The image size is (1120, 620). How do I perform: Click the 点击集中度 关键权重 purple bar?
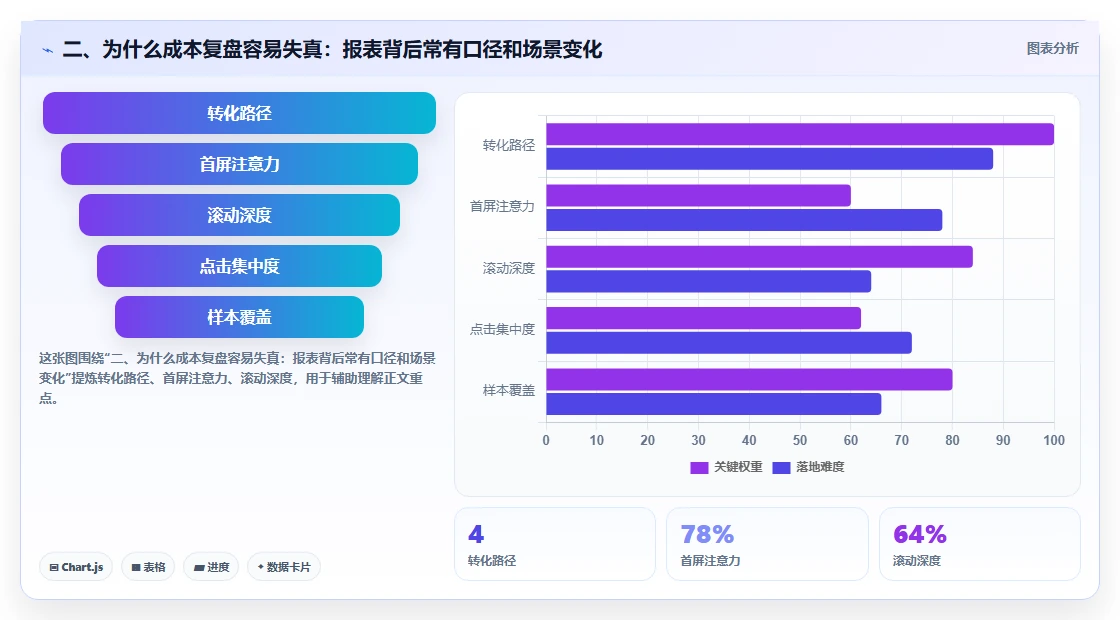704,318
